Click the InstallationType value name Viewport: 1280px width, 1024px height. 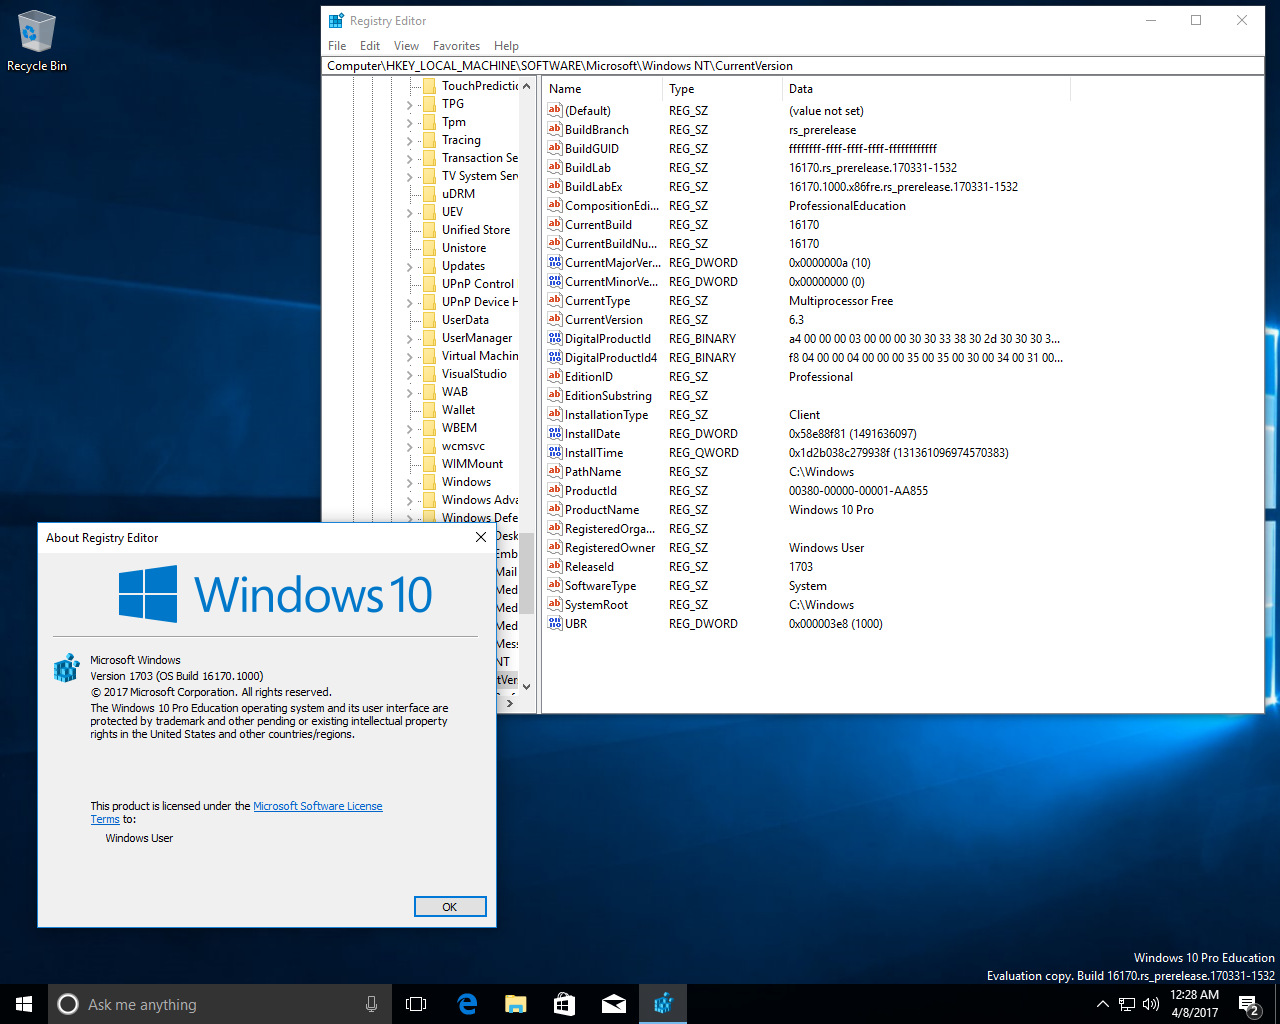(606, 414)
